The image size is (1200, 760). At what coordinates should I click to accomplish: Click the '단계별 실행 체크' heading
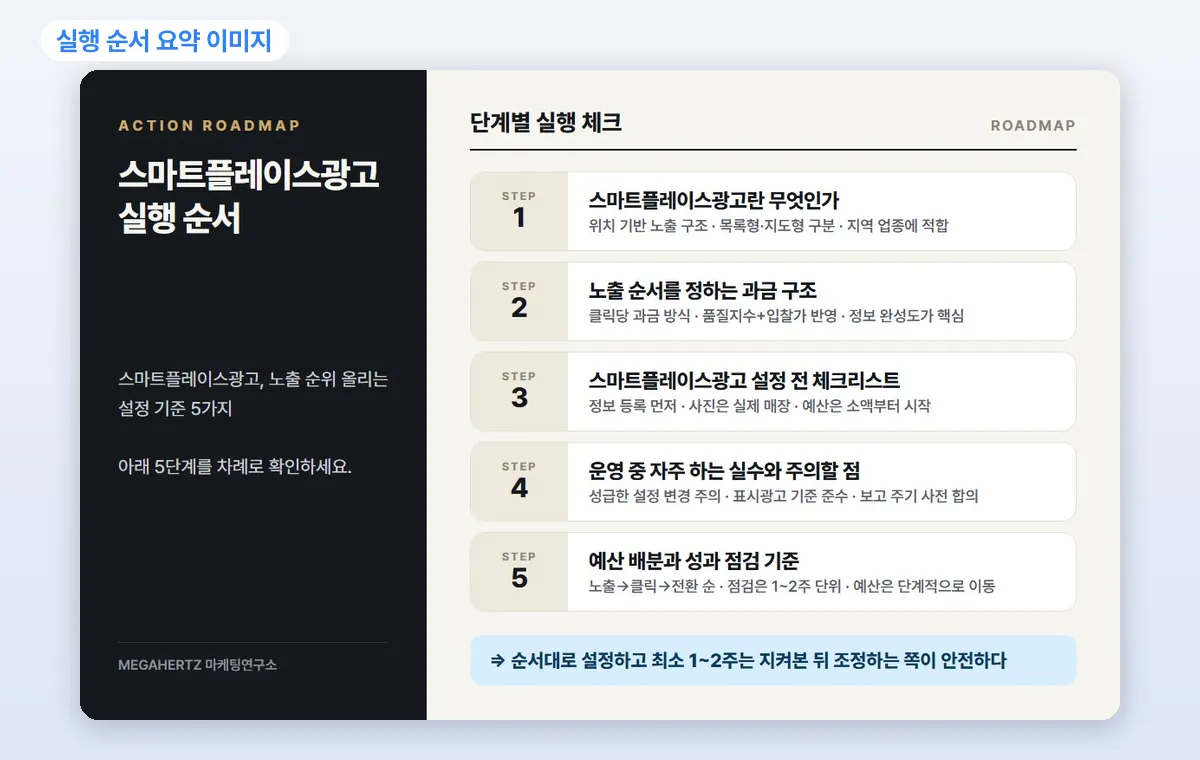(x=546, y=123)
